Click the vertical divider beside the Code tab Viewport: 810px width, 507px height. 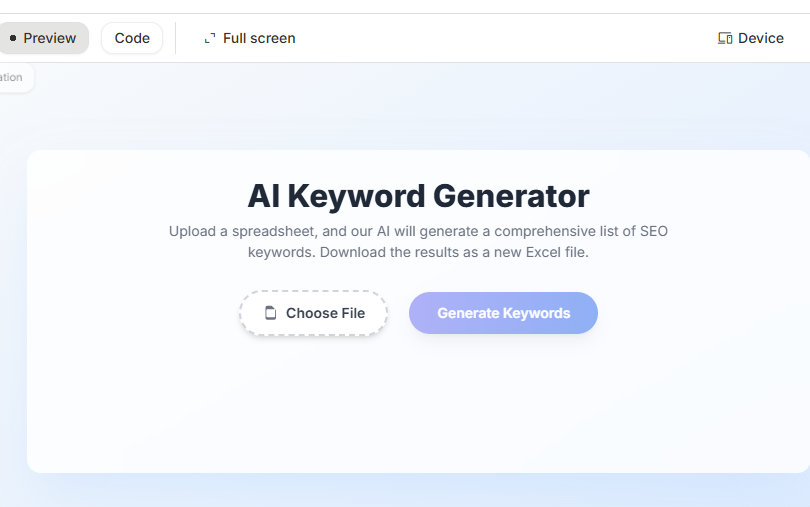click(176, 38)
